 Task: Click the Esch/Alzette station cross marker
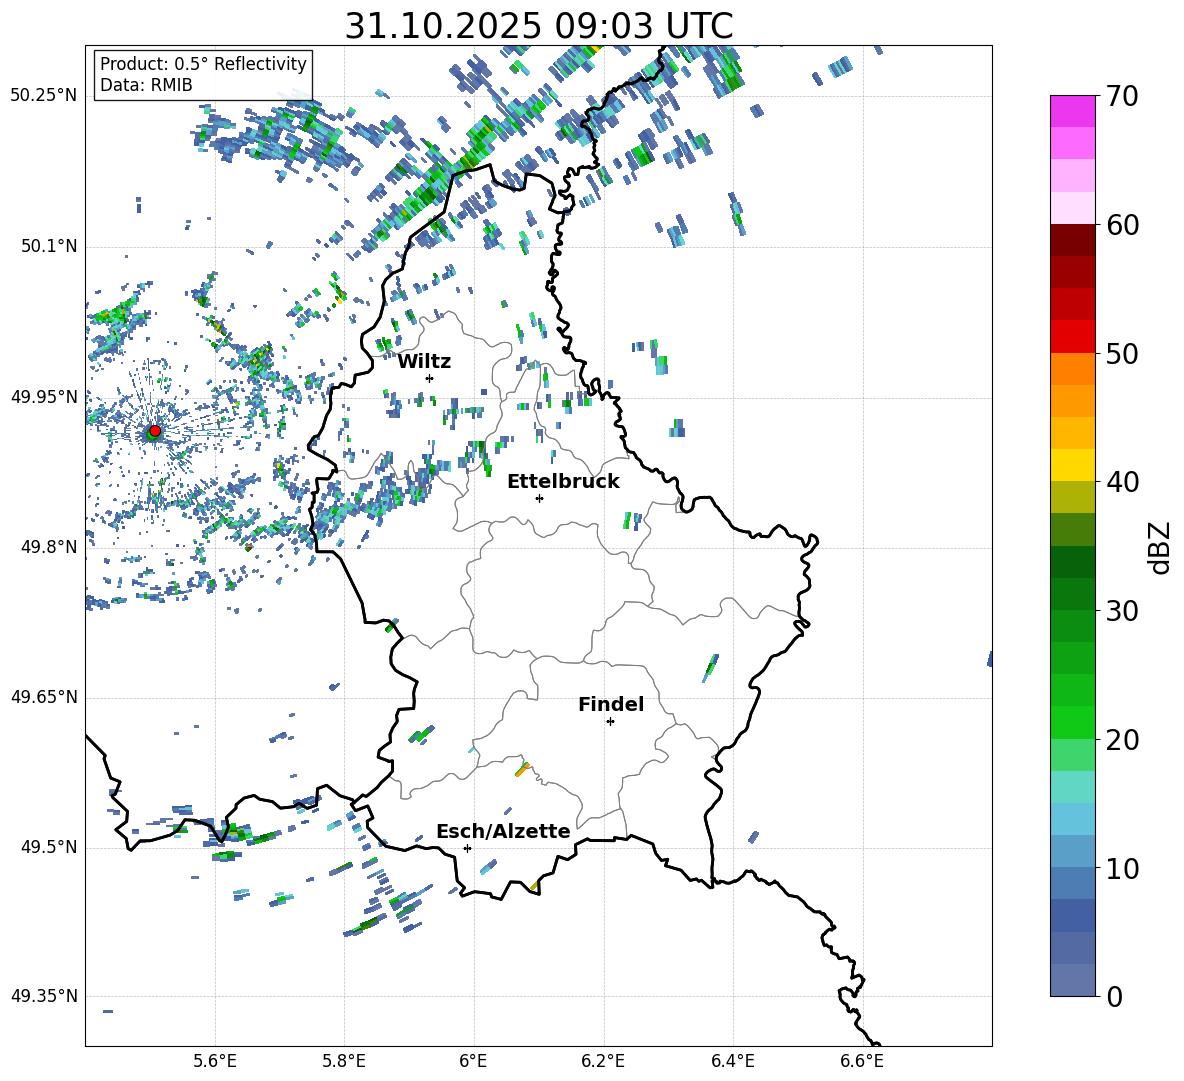467,848
